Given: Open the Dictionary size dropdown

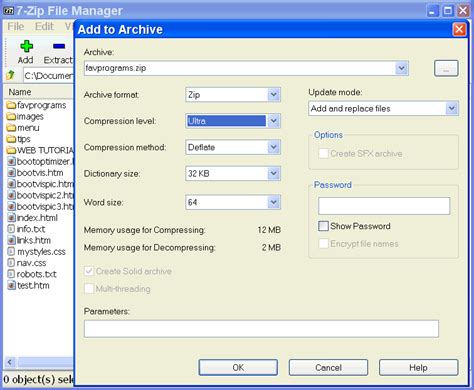Looking at the screenshot, I should [274, 173].
